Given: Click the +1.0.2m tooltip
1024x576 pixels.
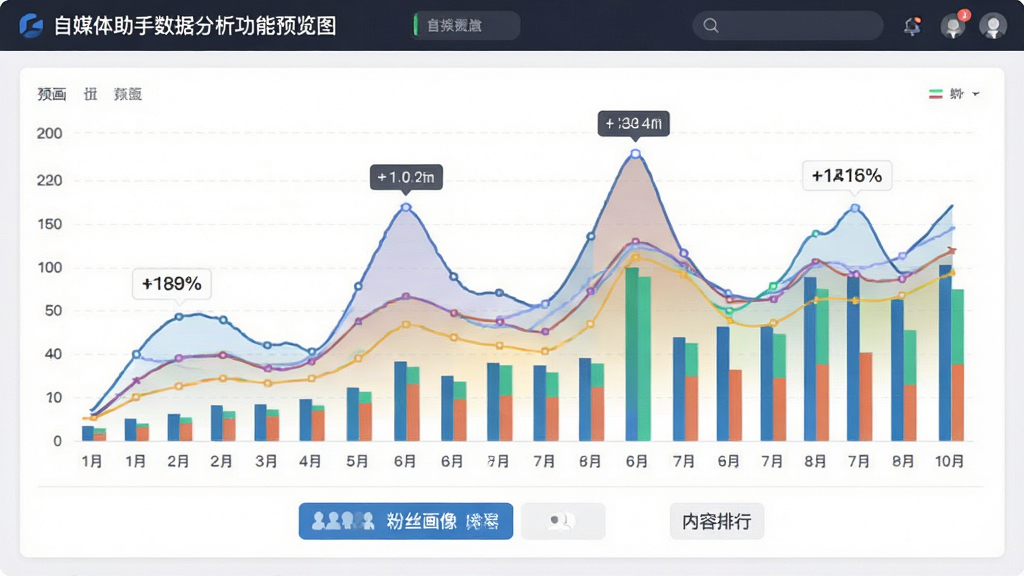Looking at the screenshot, I should pyautogui.click(x=406, y=177).
